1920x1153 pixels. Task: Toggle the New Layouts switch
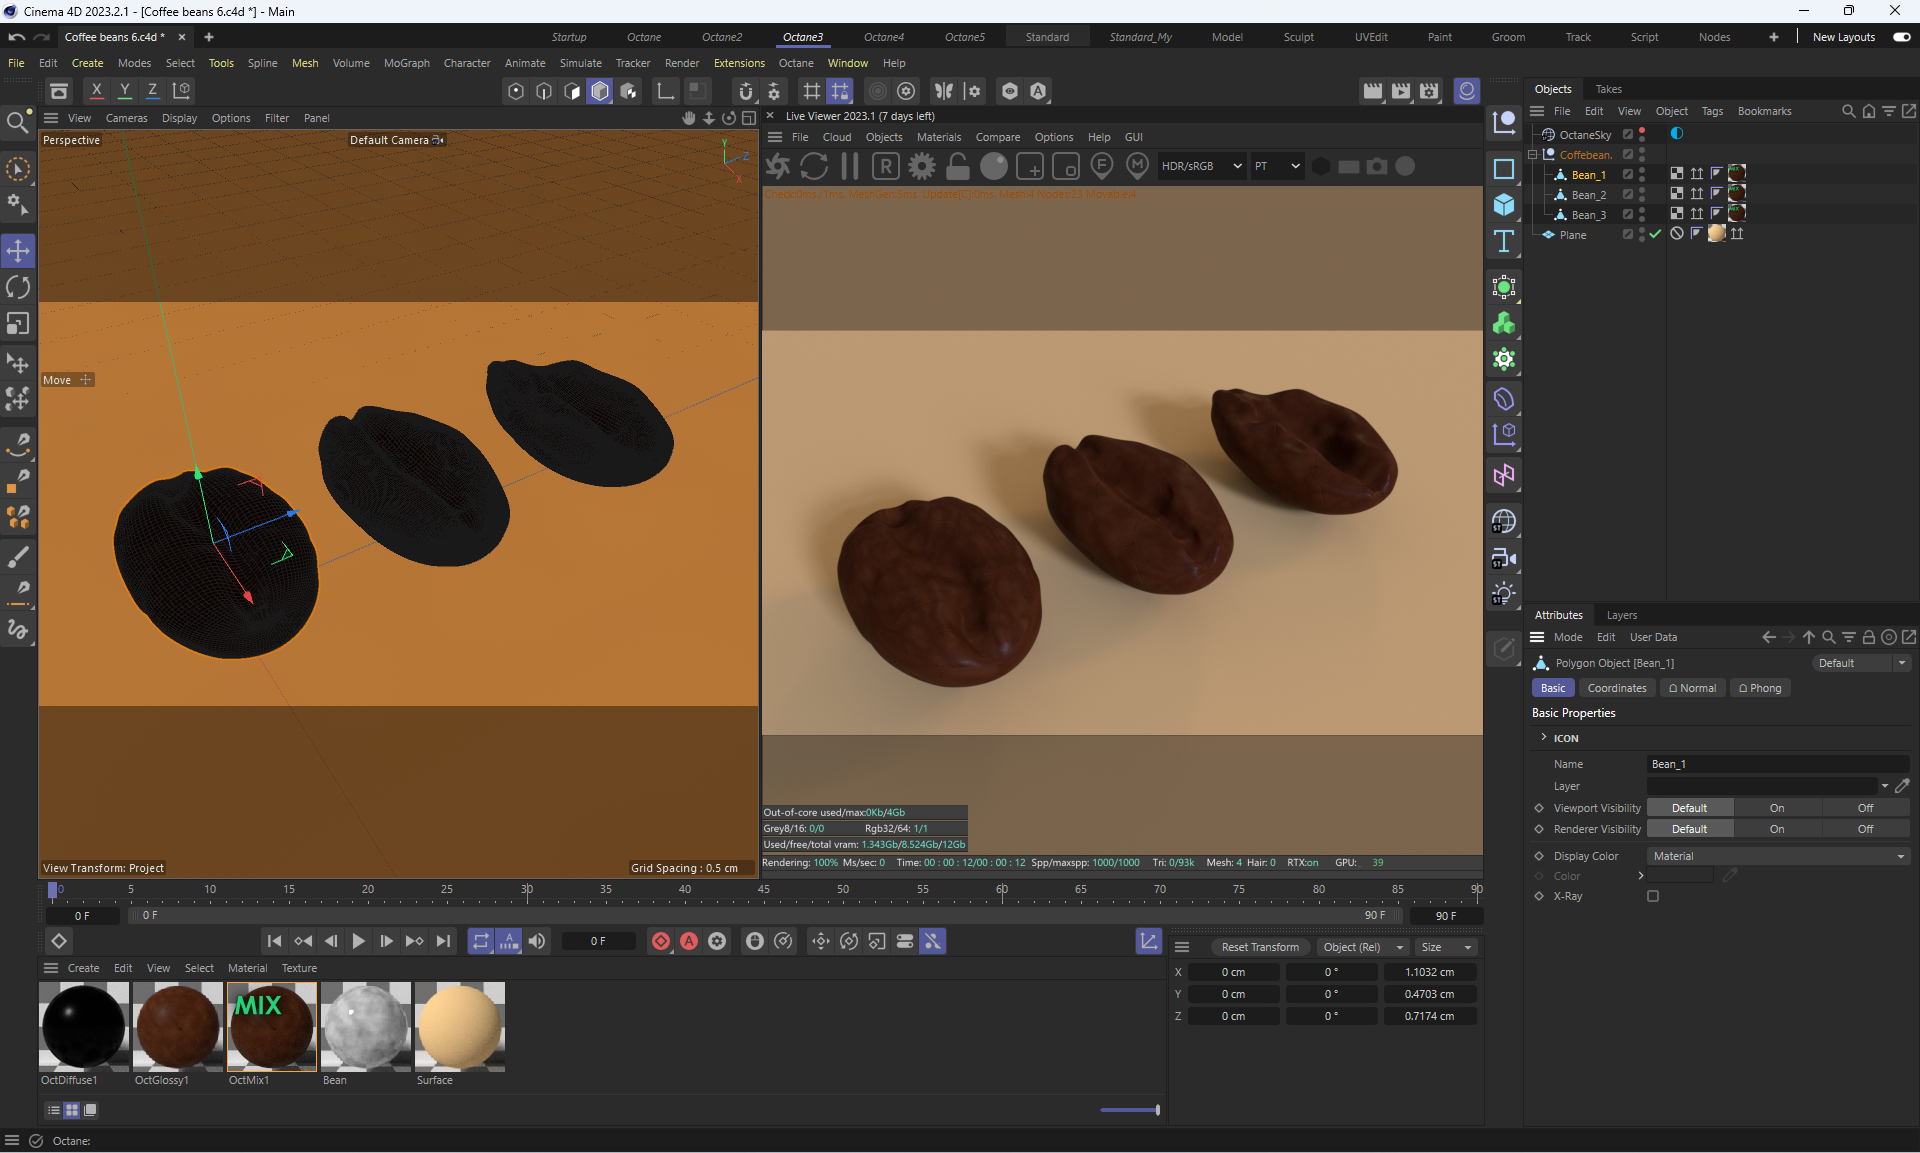coord(1901,37)
